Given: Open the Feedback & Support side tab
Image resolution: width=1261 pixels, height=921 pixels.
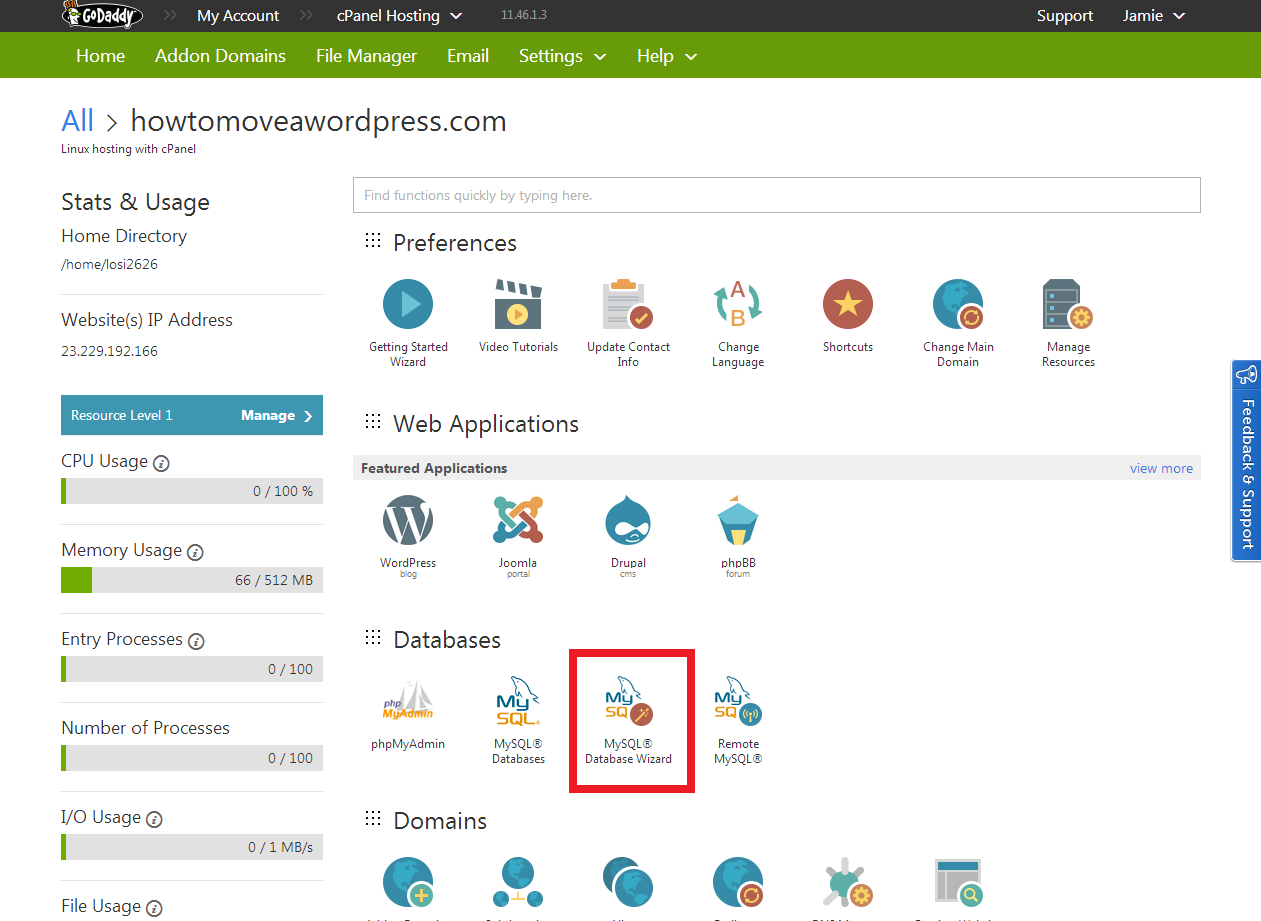Looking at the screenshot, I should 1246,461.
